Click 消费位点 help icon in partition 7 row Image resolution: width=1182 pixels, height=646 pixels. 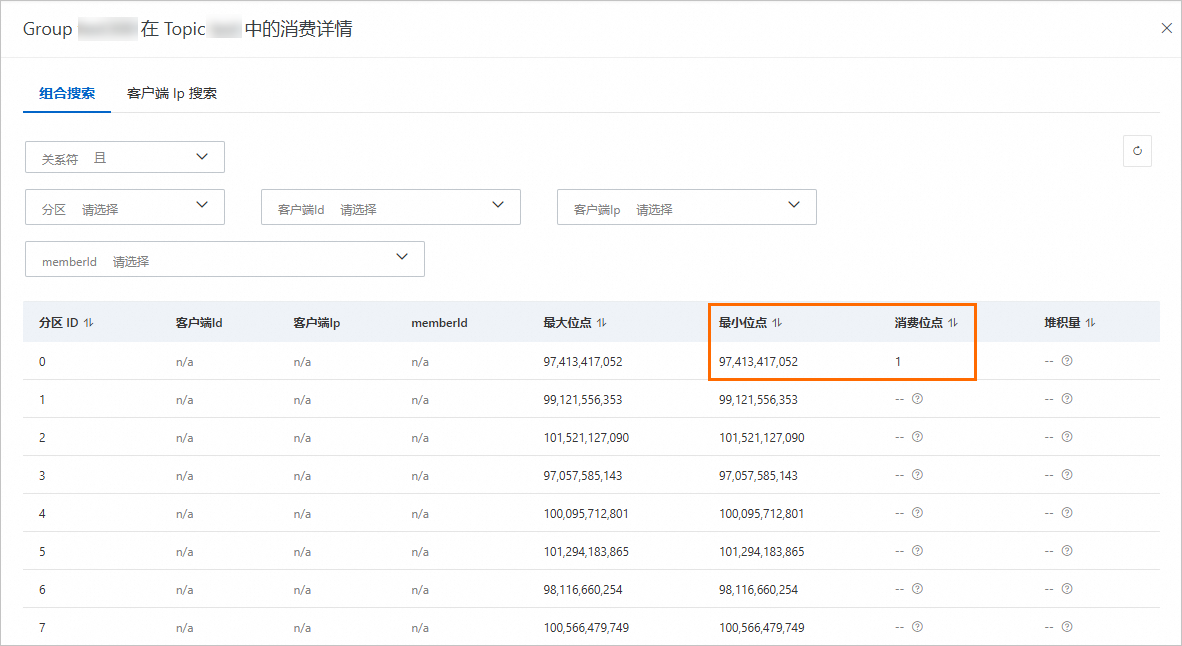(917, 626)
